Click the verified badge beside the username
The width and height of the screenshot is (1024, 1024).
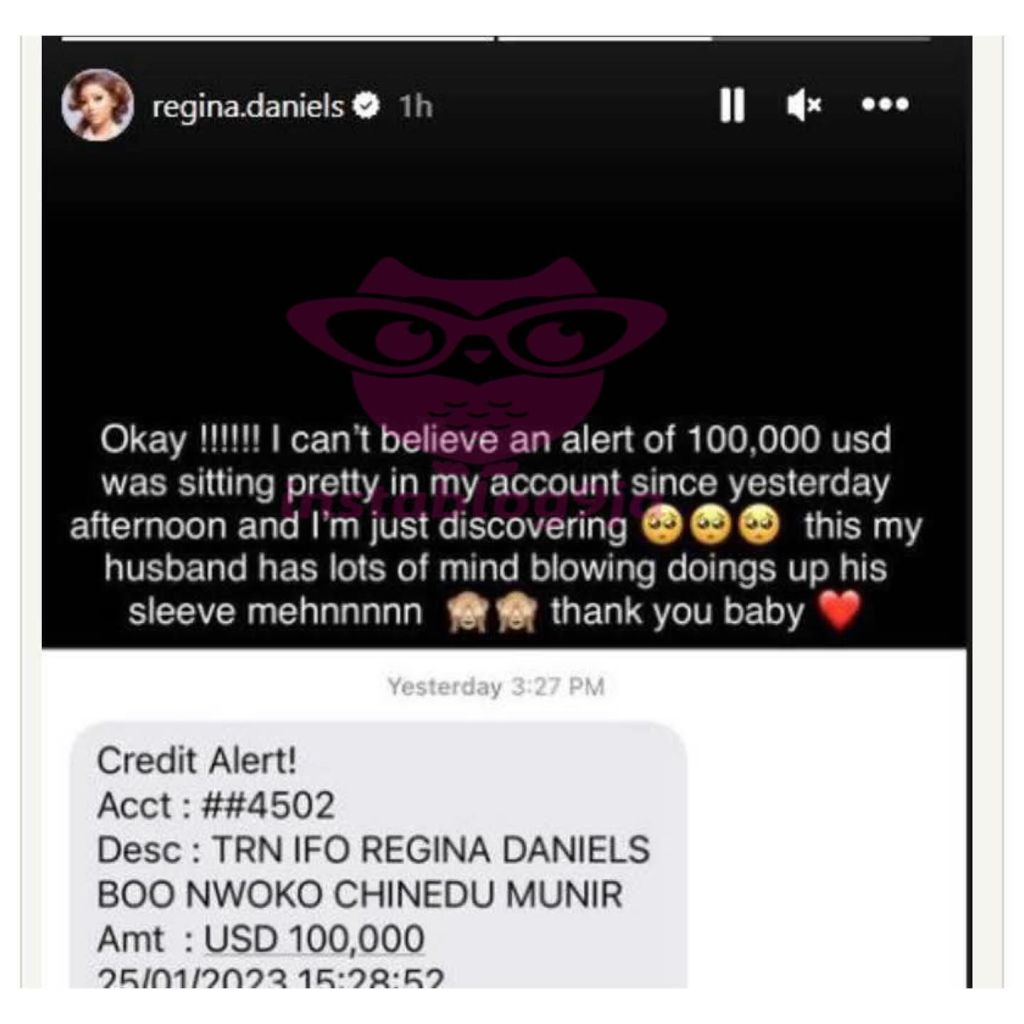pos(366,105)
